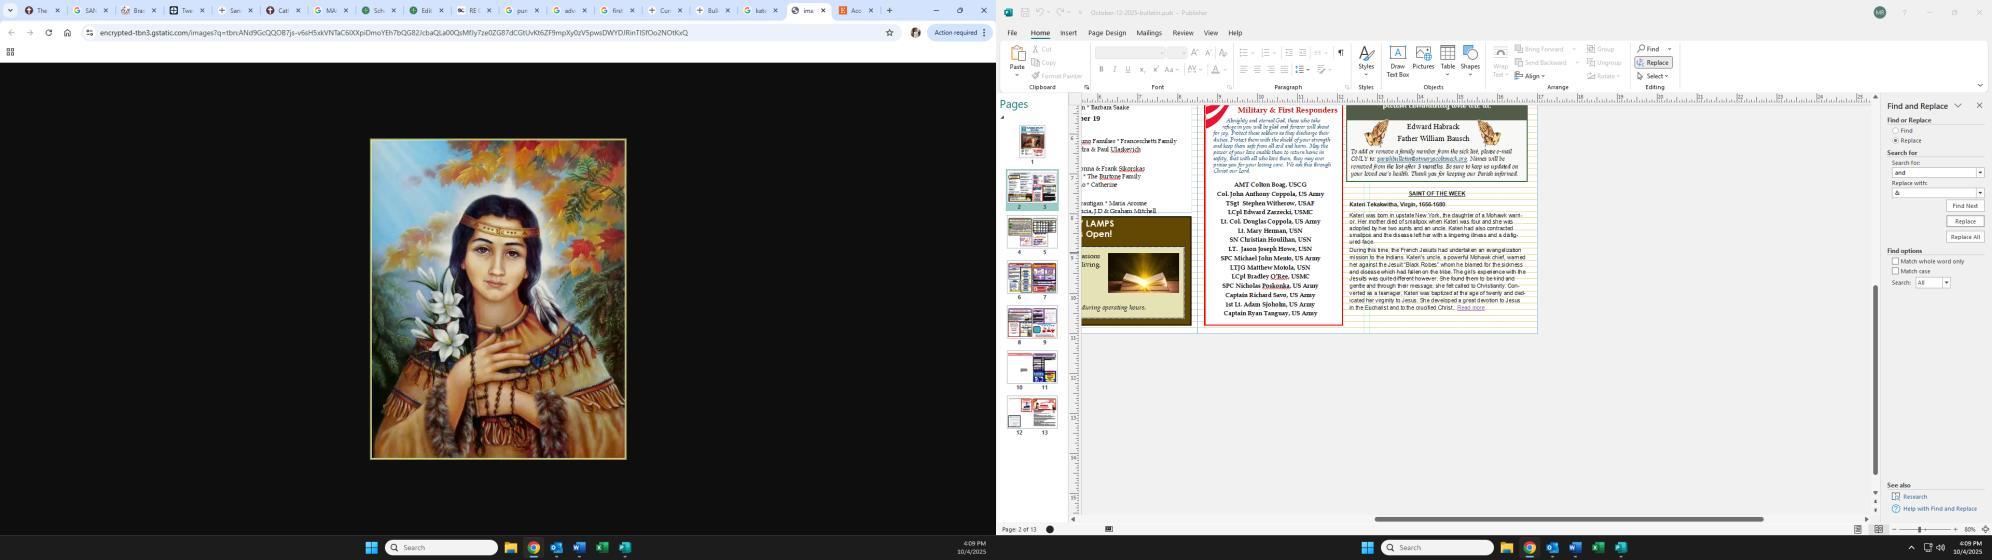Open the Search for dropdown arrow
The height and width of the screenshot is (560, 1992).
pos(1979,173)
